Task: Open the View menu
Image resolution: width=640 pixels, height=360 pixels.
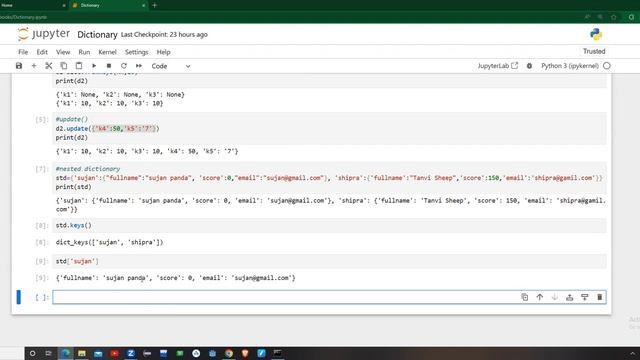Action: [63, 52]
